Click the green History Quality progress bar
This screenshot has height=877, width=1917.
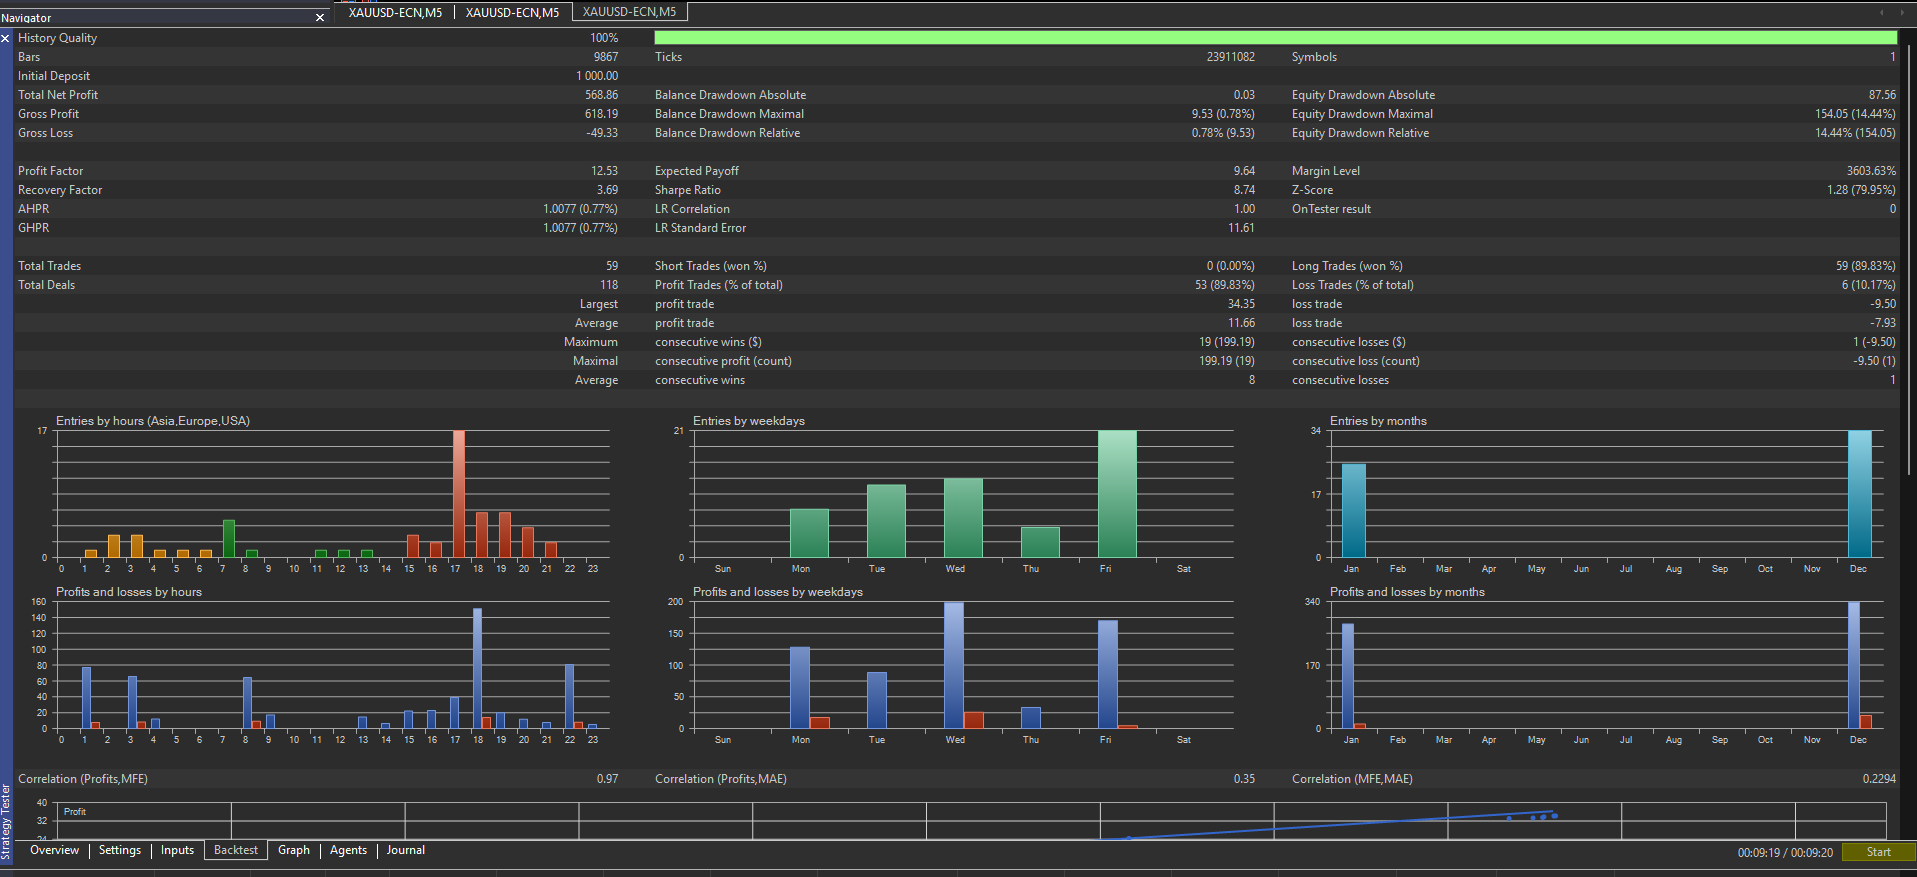tap(1275, 38)
